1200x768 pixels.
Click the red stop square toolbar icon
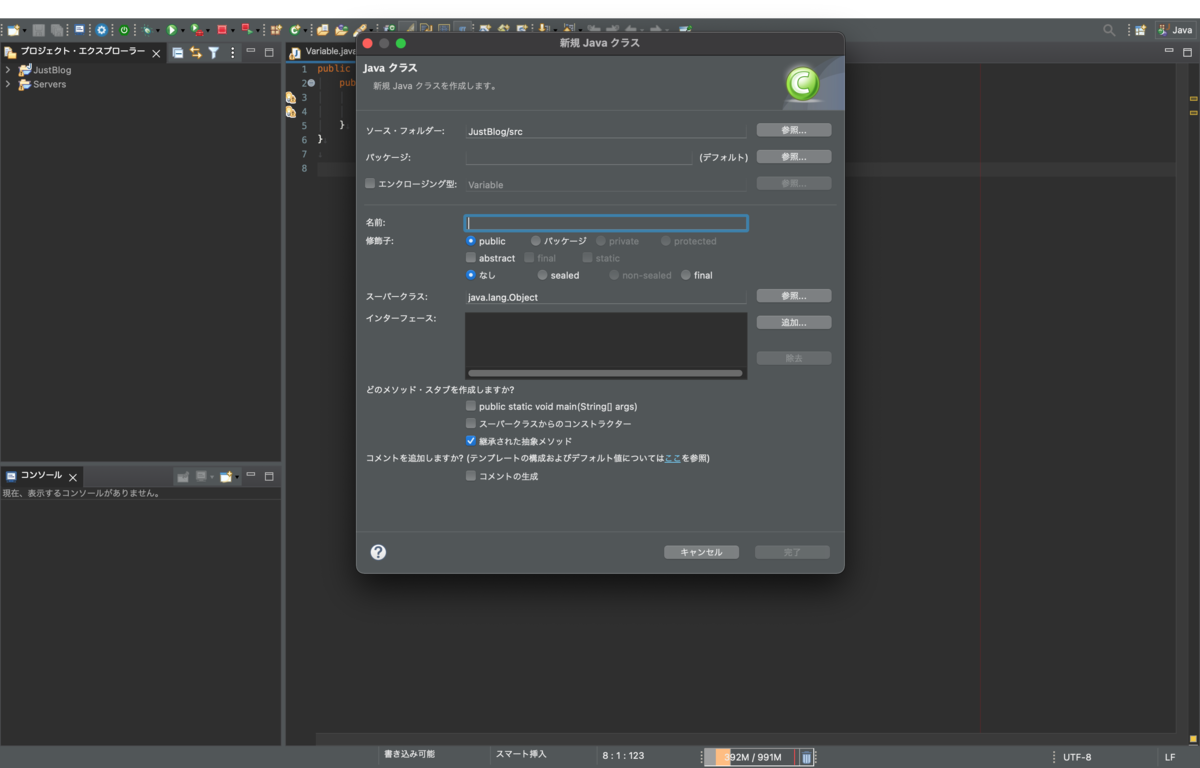point(222,30)
